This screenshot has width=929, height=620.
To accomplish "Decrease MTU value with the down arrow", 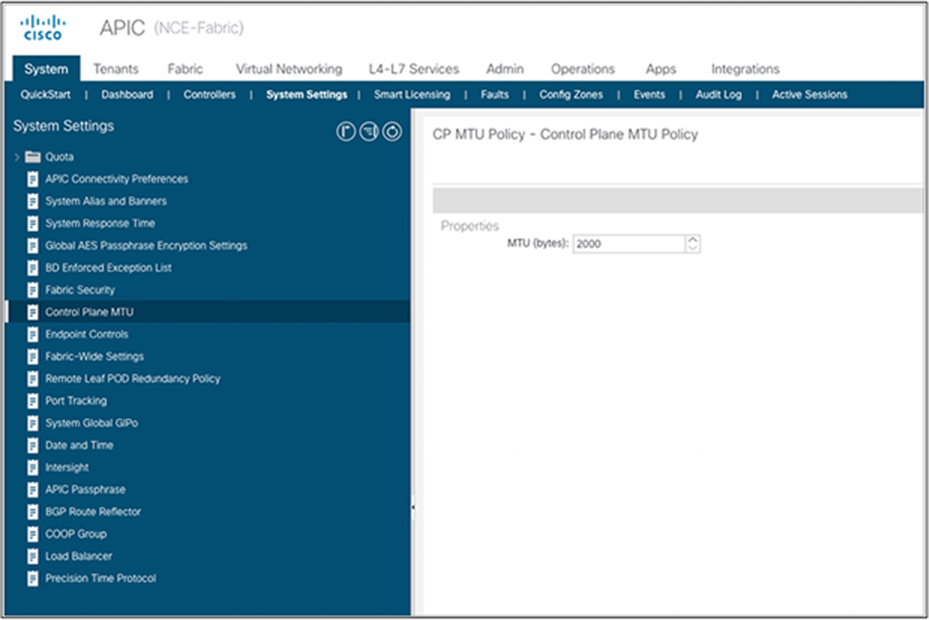I will (693, 248).
